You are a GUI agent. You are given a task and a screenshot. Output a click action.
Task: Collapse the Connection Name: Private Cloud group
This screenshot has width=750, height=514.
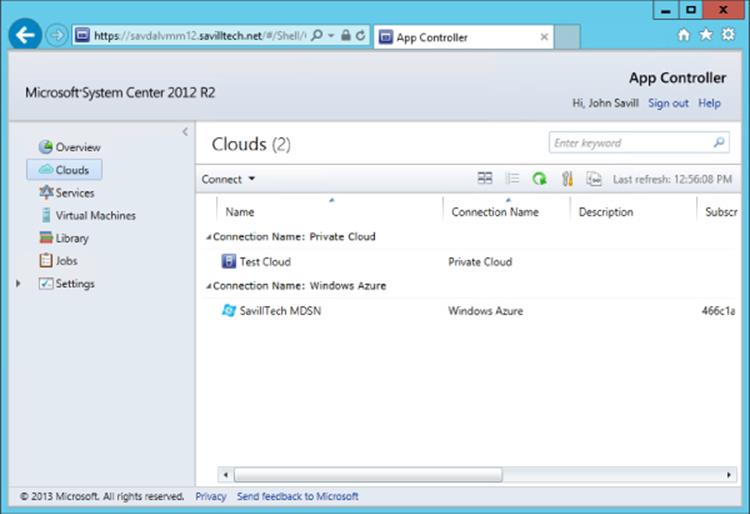coord(209,237)
